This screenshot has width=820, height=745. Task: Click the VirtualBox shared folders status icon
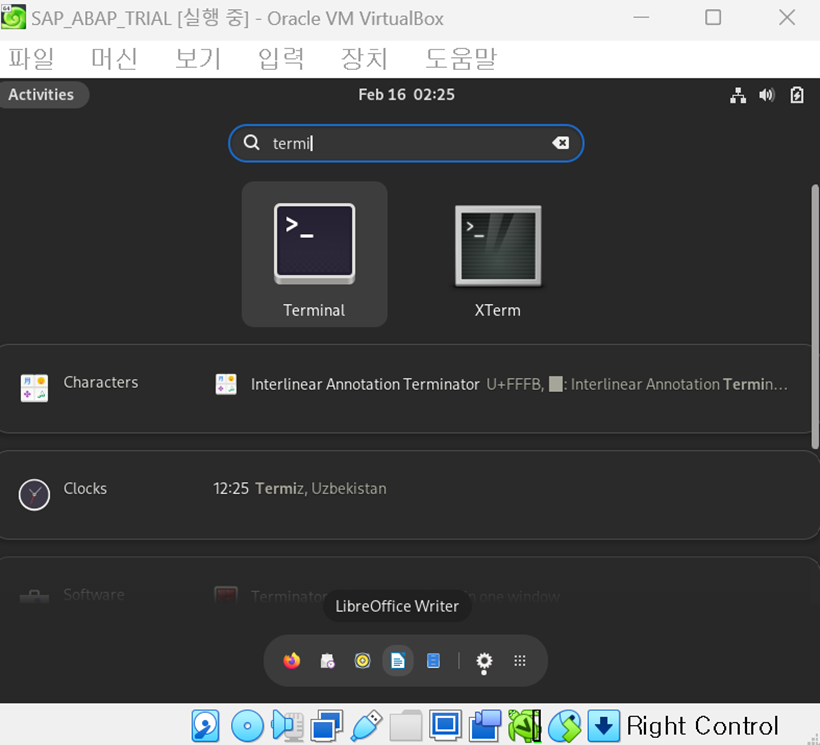coord(406,726)
